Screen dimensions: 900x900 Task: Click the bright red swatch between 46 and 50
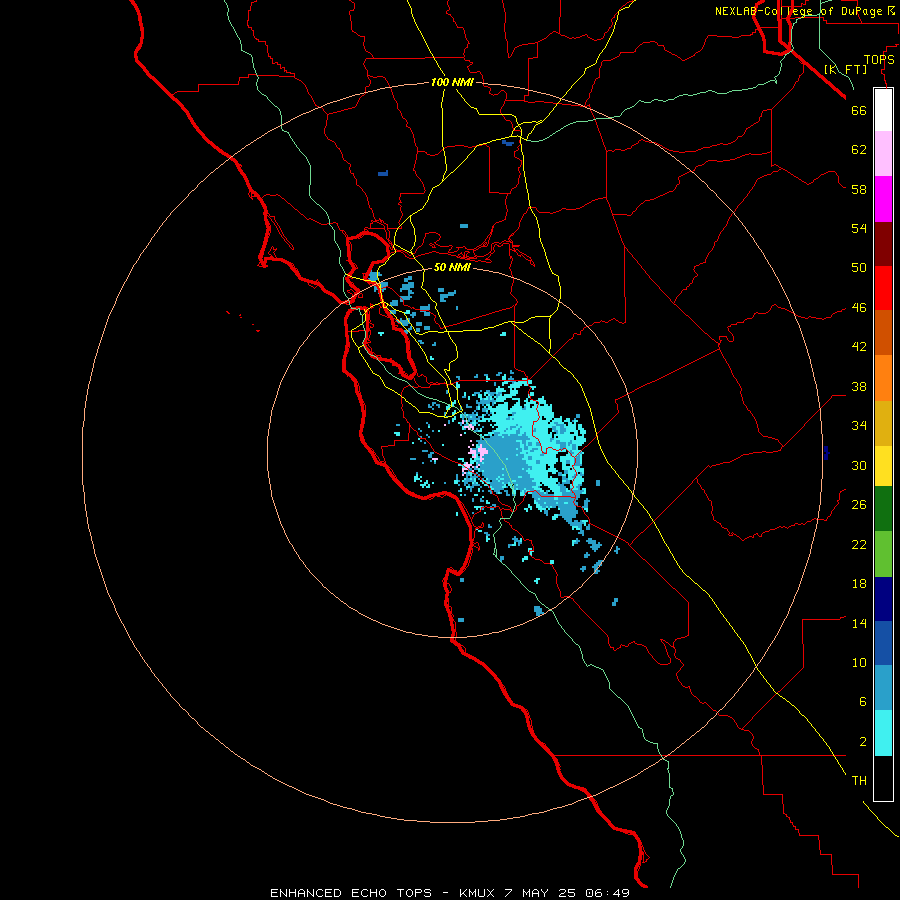coord(883,288)
